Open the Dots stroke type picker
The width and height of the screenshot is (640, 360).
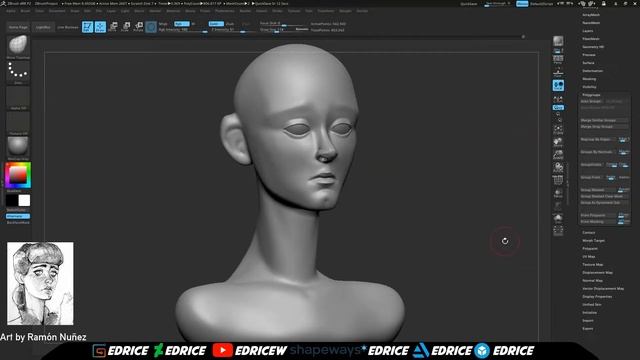coord(18,72)
